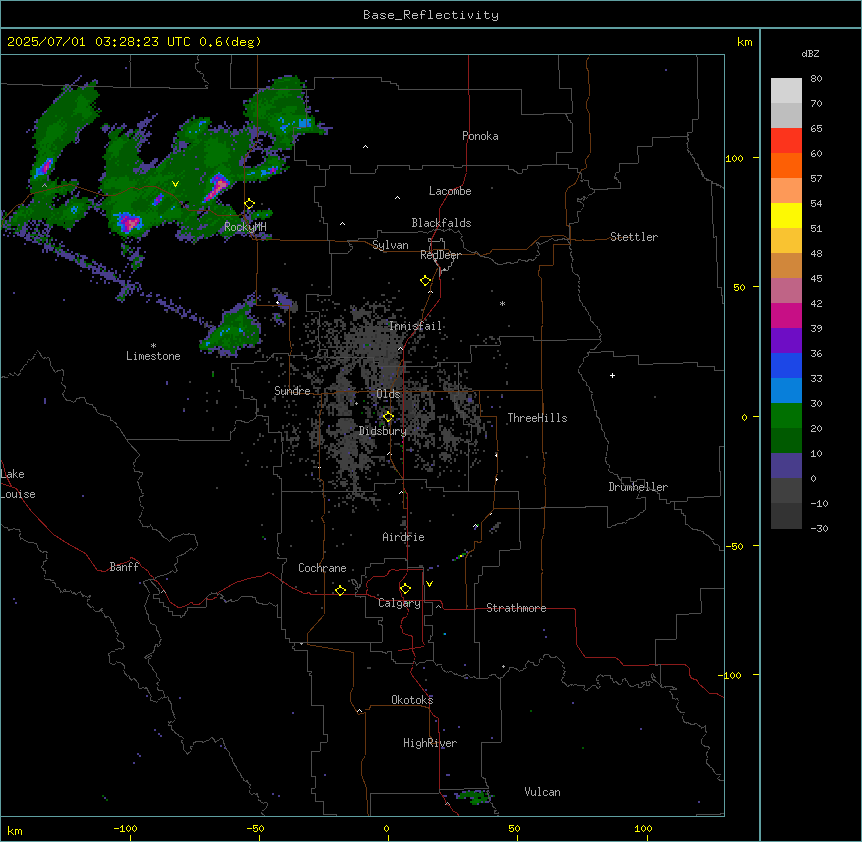862x842 pixels.
Task: Click the Airdrie city label
Action: tap(403, 536)
